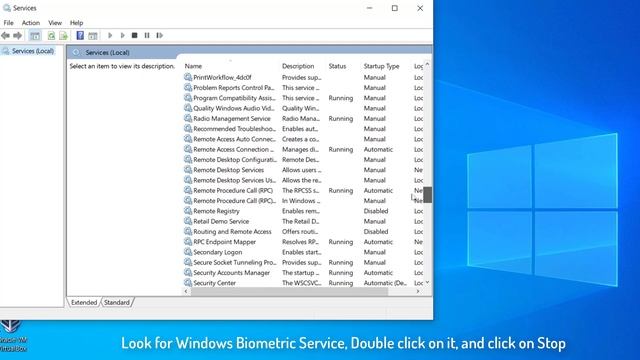Click the vertical scrollbar down arrow
This screenshot has height=360, width=640.
[427, 282]
